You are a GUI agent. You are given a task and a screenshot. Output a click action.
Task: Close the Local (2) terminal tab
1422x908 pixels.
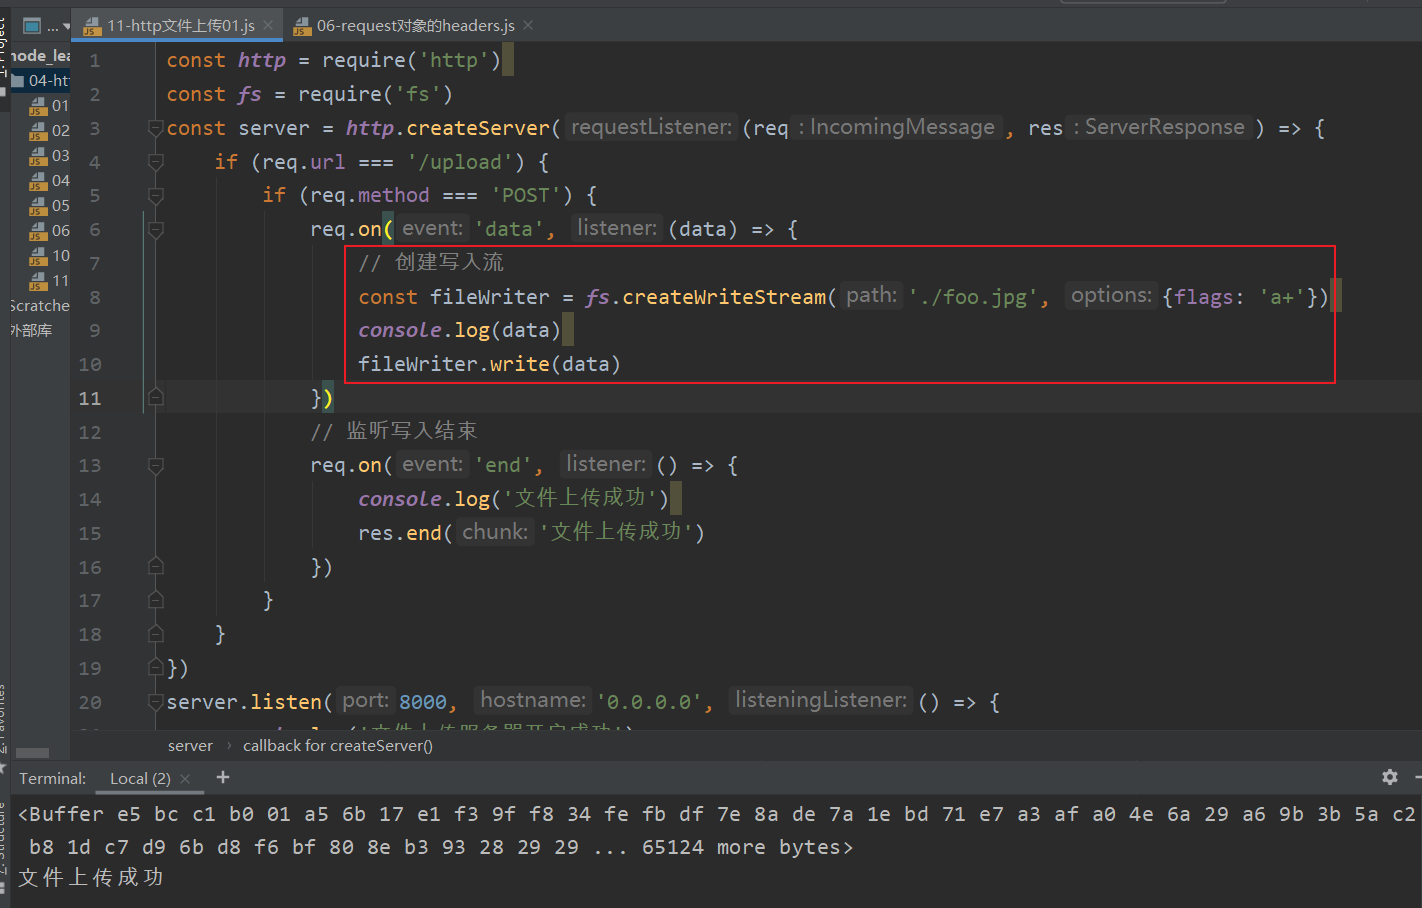[185, 779]
